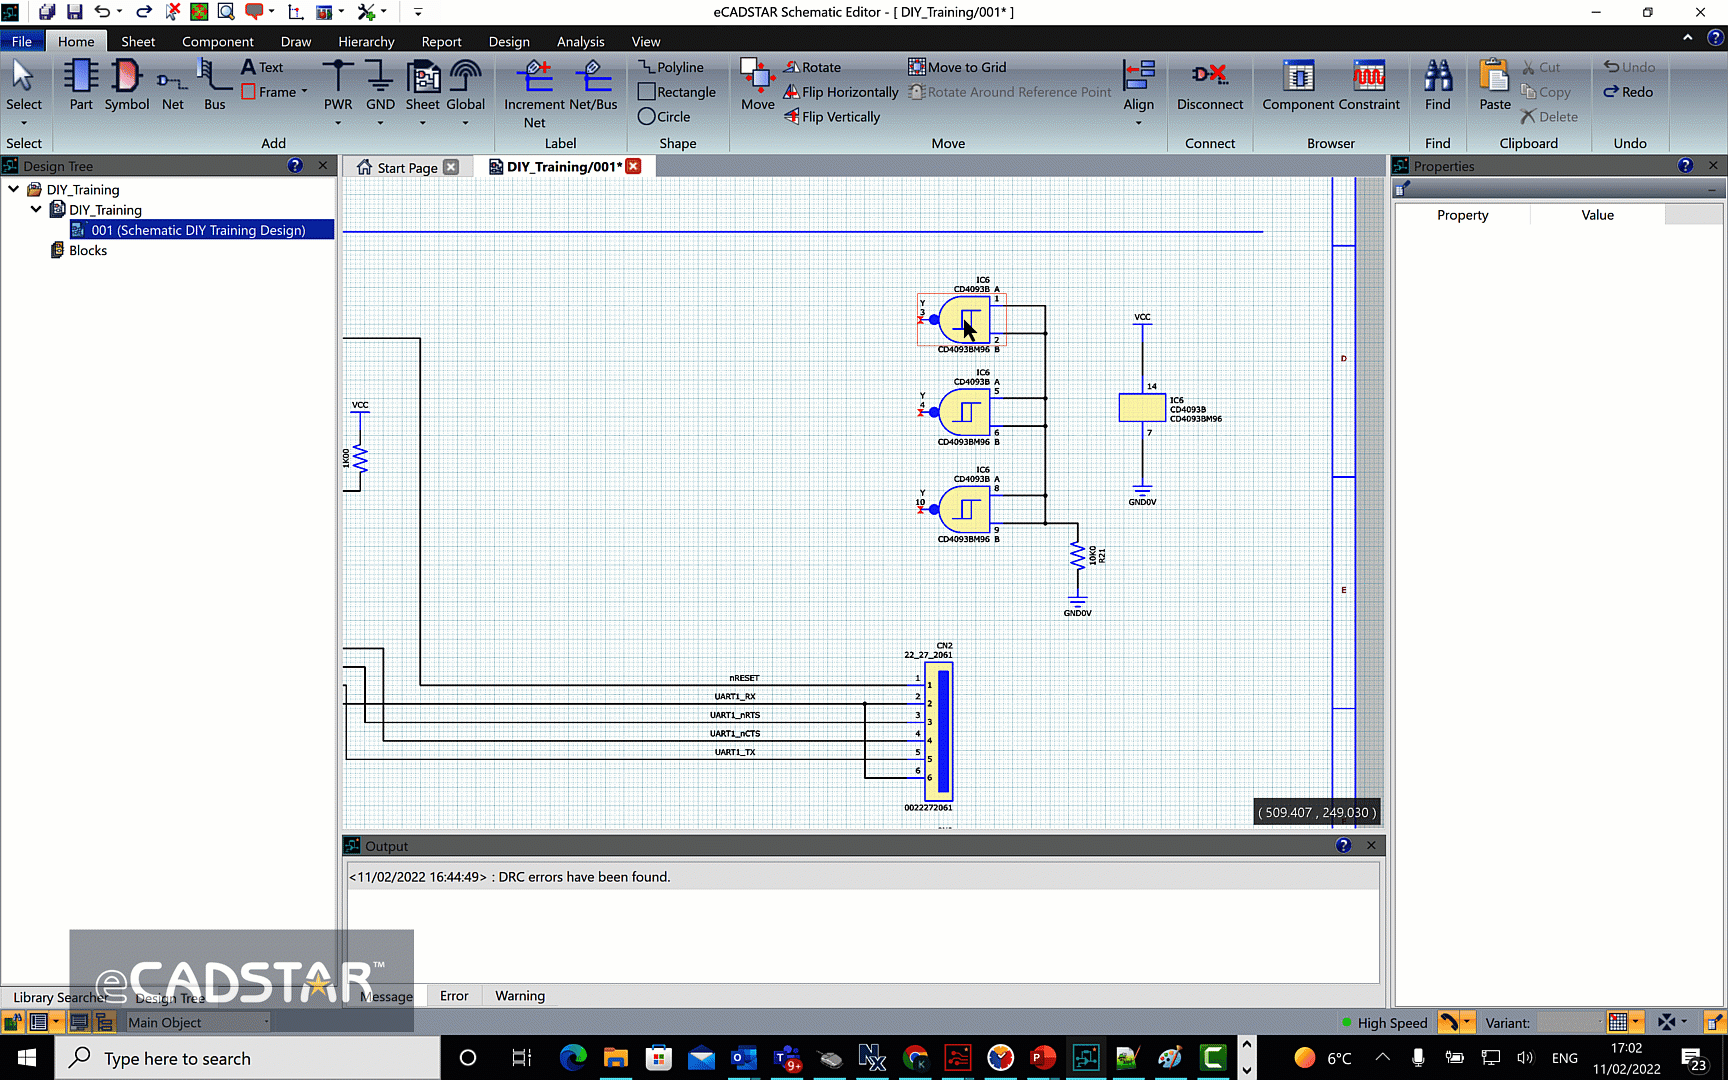
Task: Open help for the Output panel
Action: pos(1343,846)
